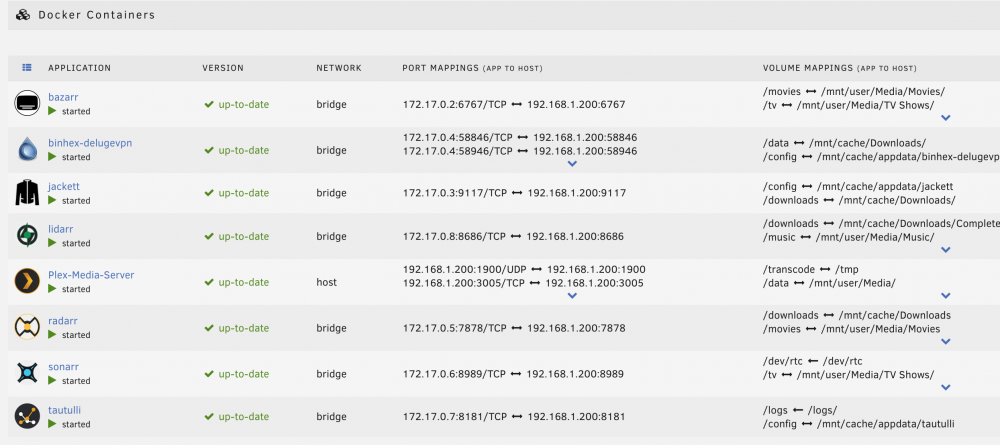Click the /logs volume mapping for tautulli
Viewport: 1000px width, 445px height.
click(x=800, y=410)
